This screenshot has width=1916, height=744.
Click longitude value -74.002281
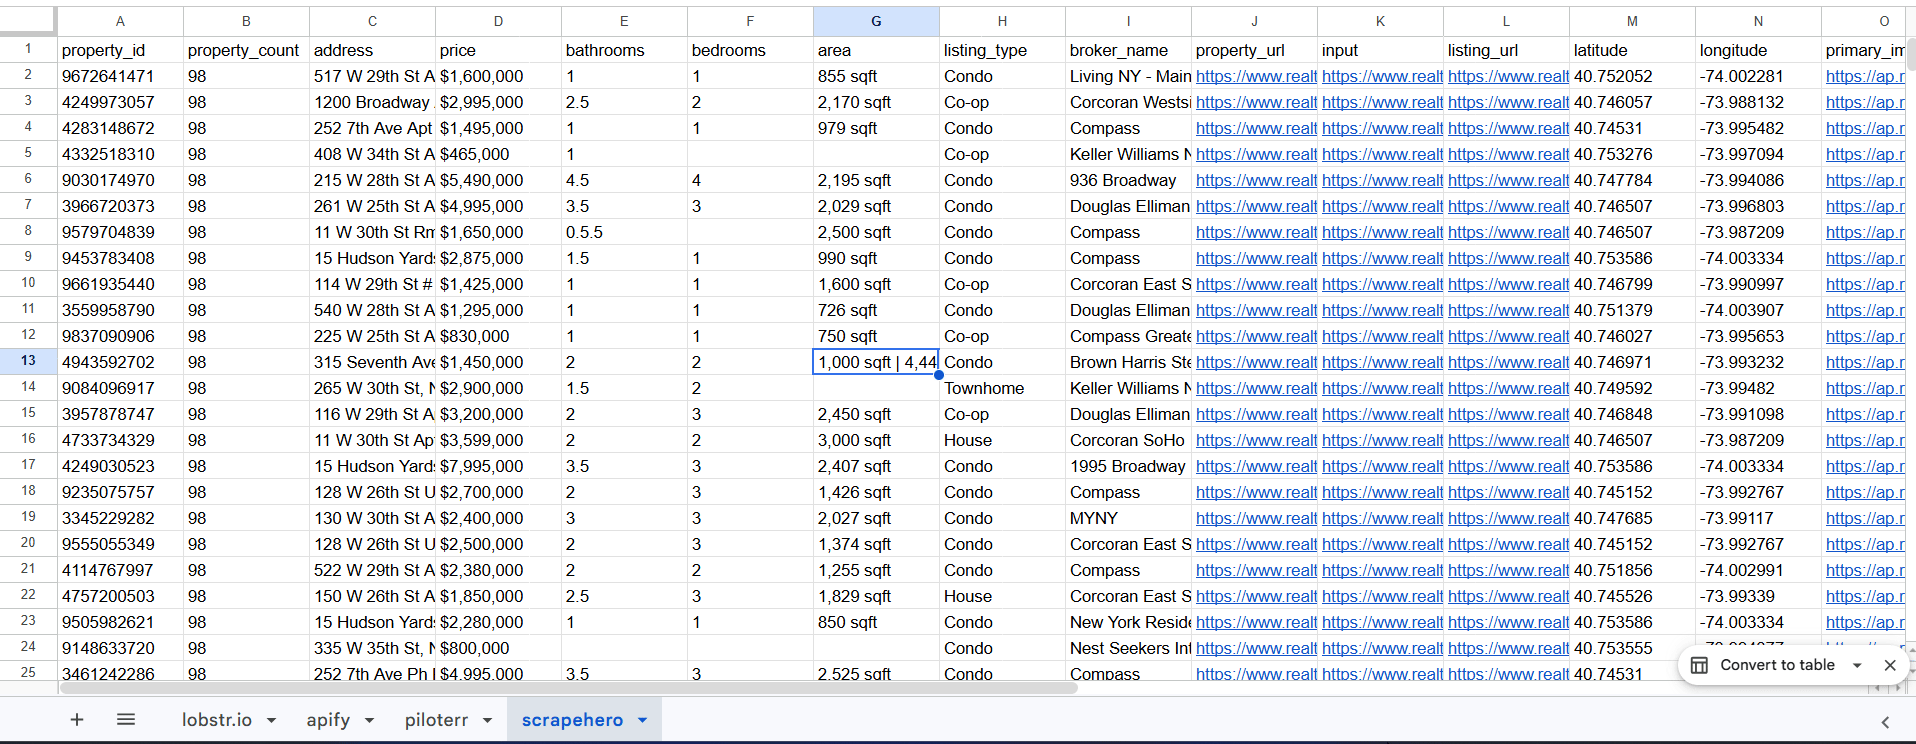1758,76
